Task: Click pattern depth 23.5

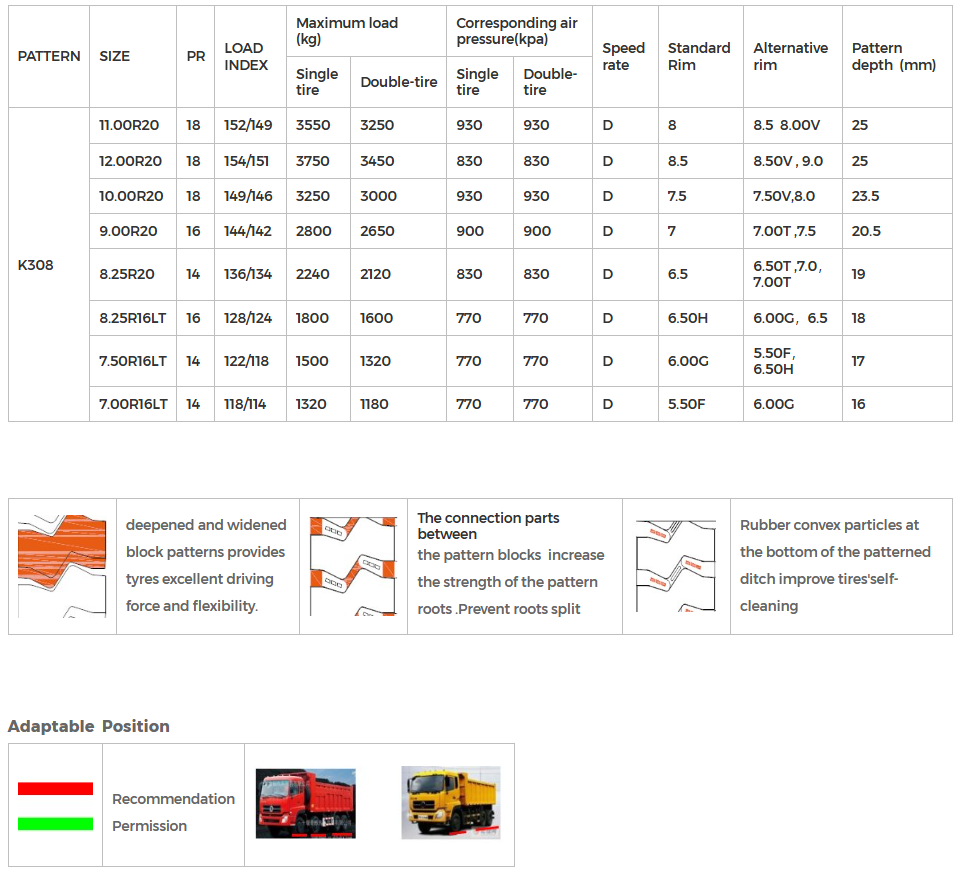Action: coord(865,196)
